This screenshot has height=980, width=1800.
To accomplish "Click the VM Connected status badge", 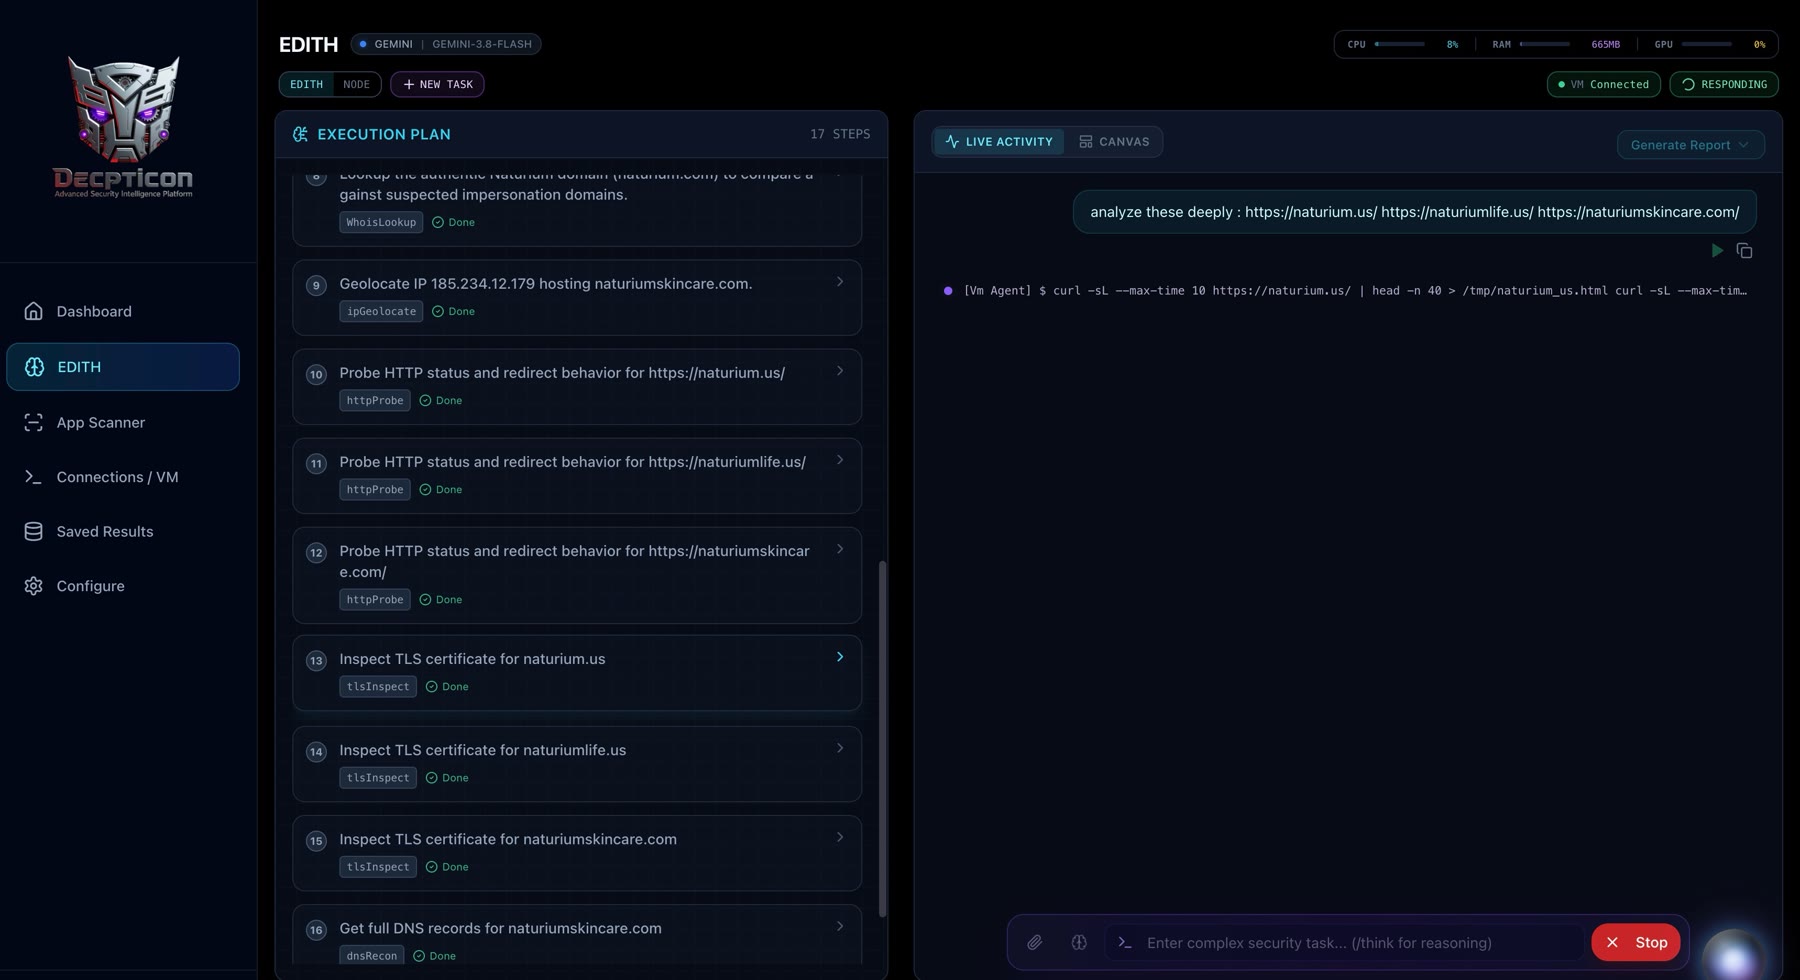I will click(x=1603, y=84).
